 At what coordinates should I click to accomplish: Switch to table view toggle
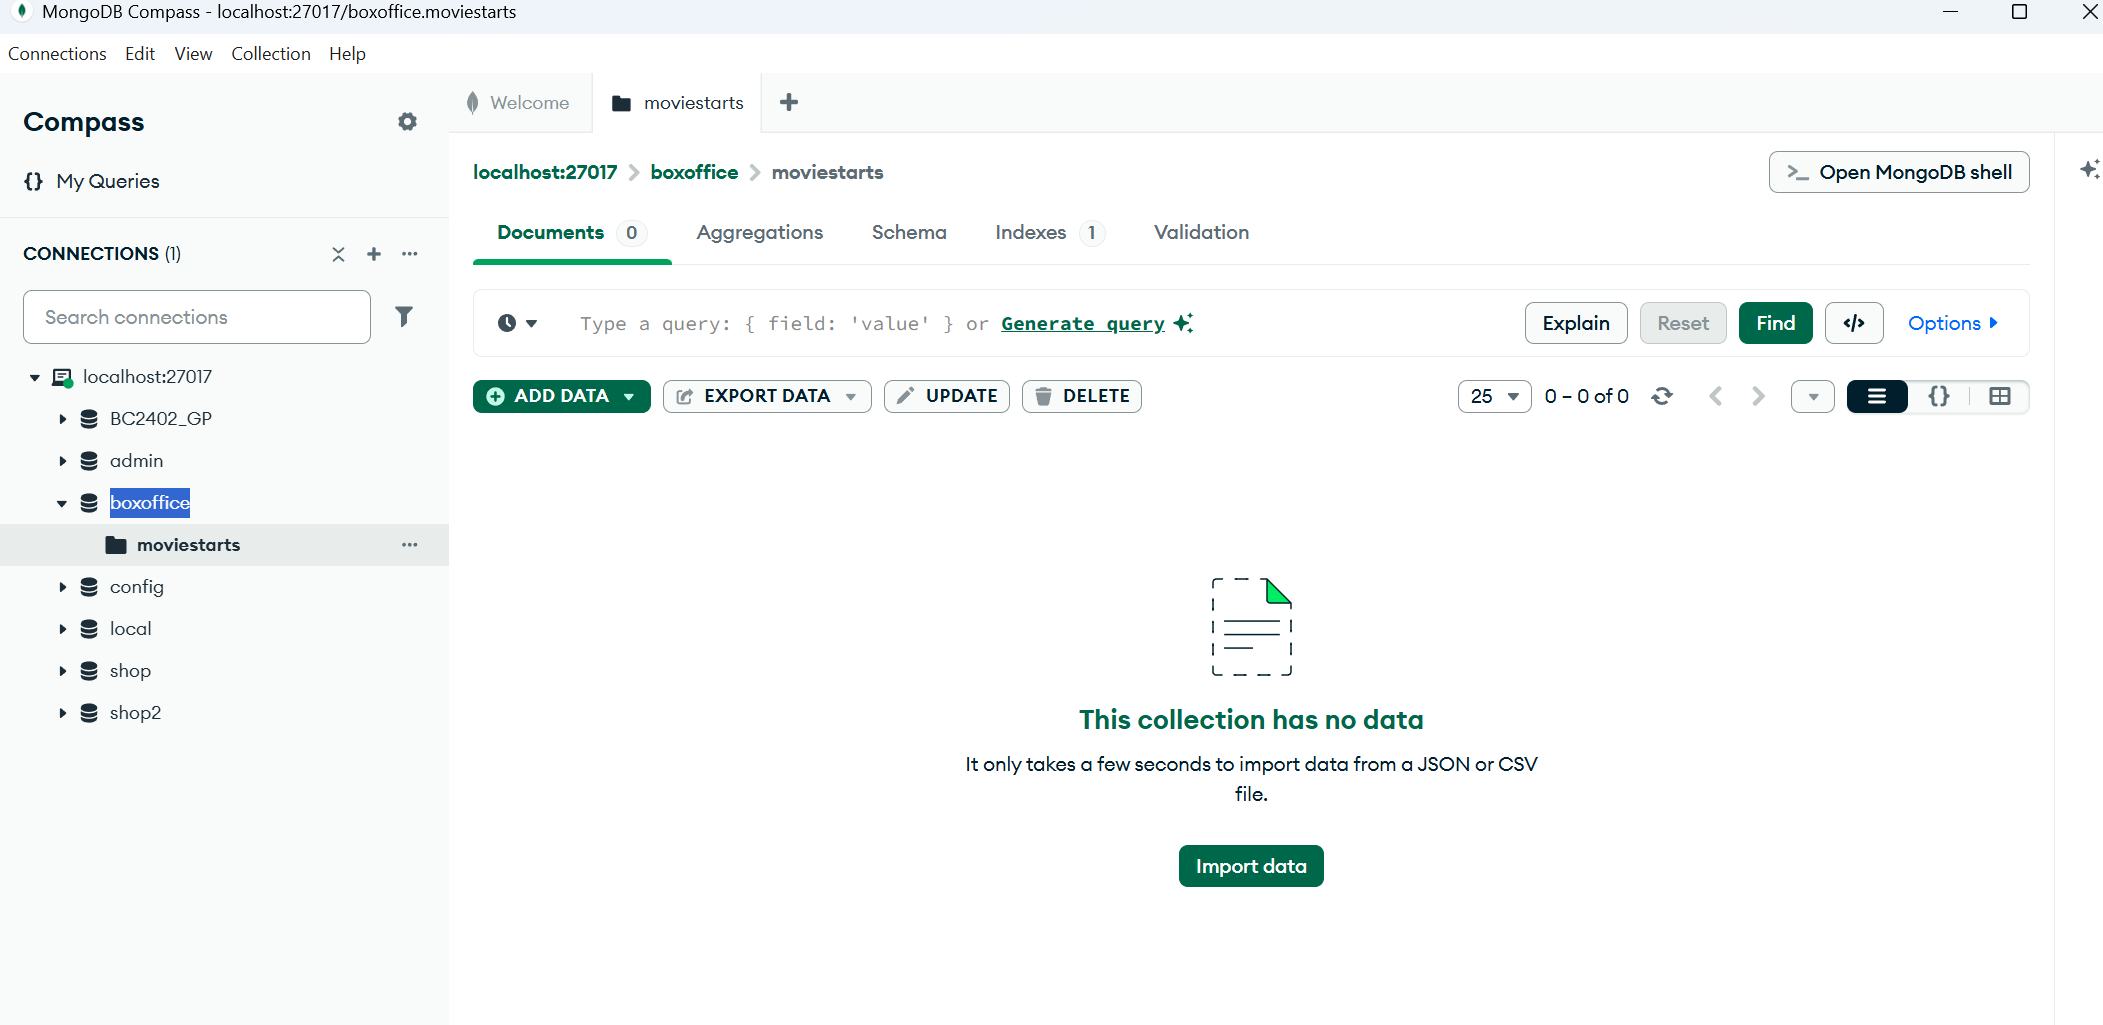point(1999,396)
